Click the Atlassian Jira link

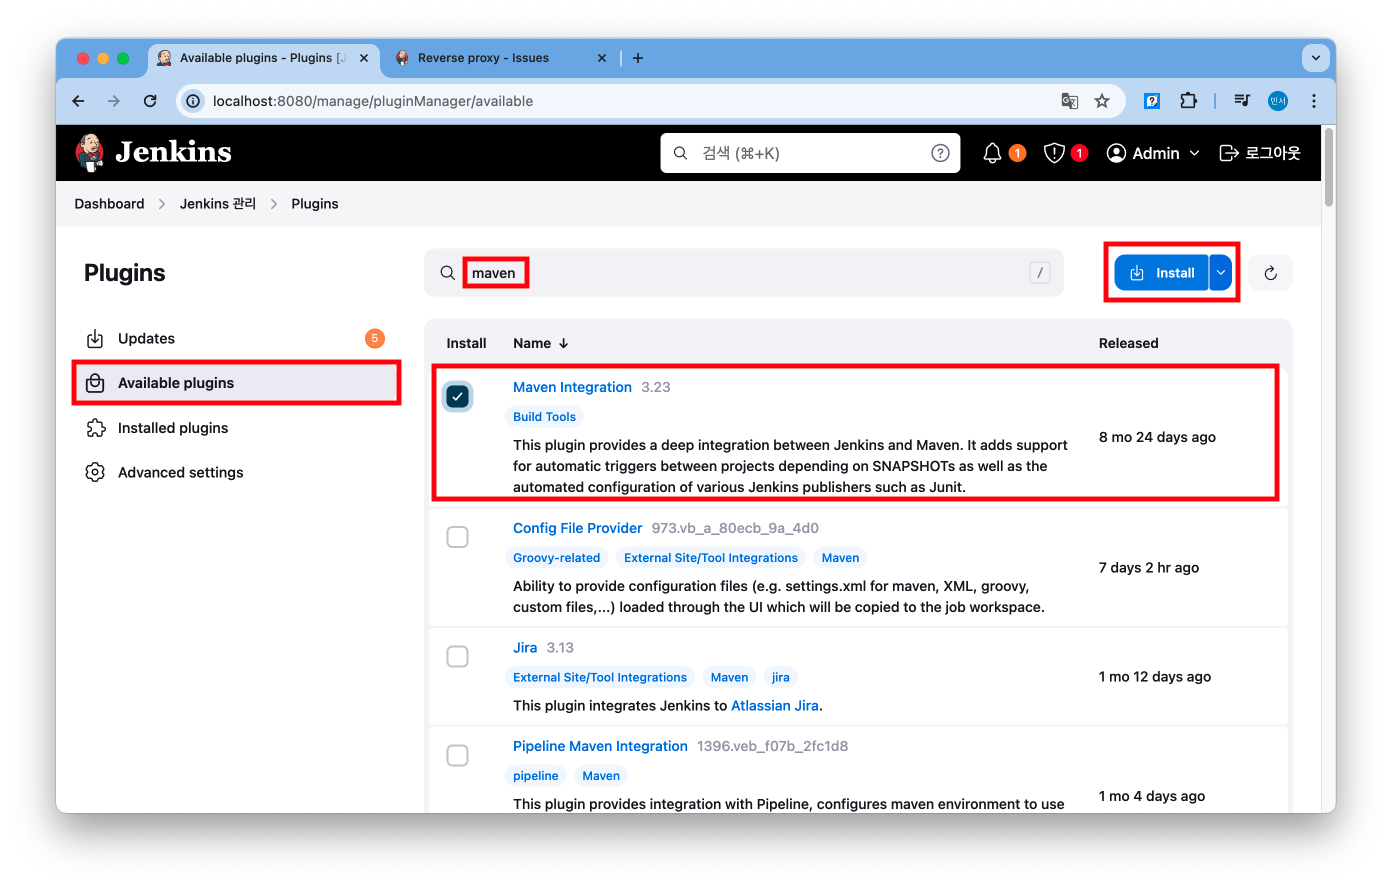775,706
